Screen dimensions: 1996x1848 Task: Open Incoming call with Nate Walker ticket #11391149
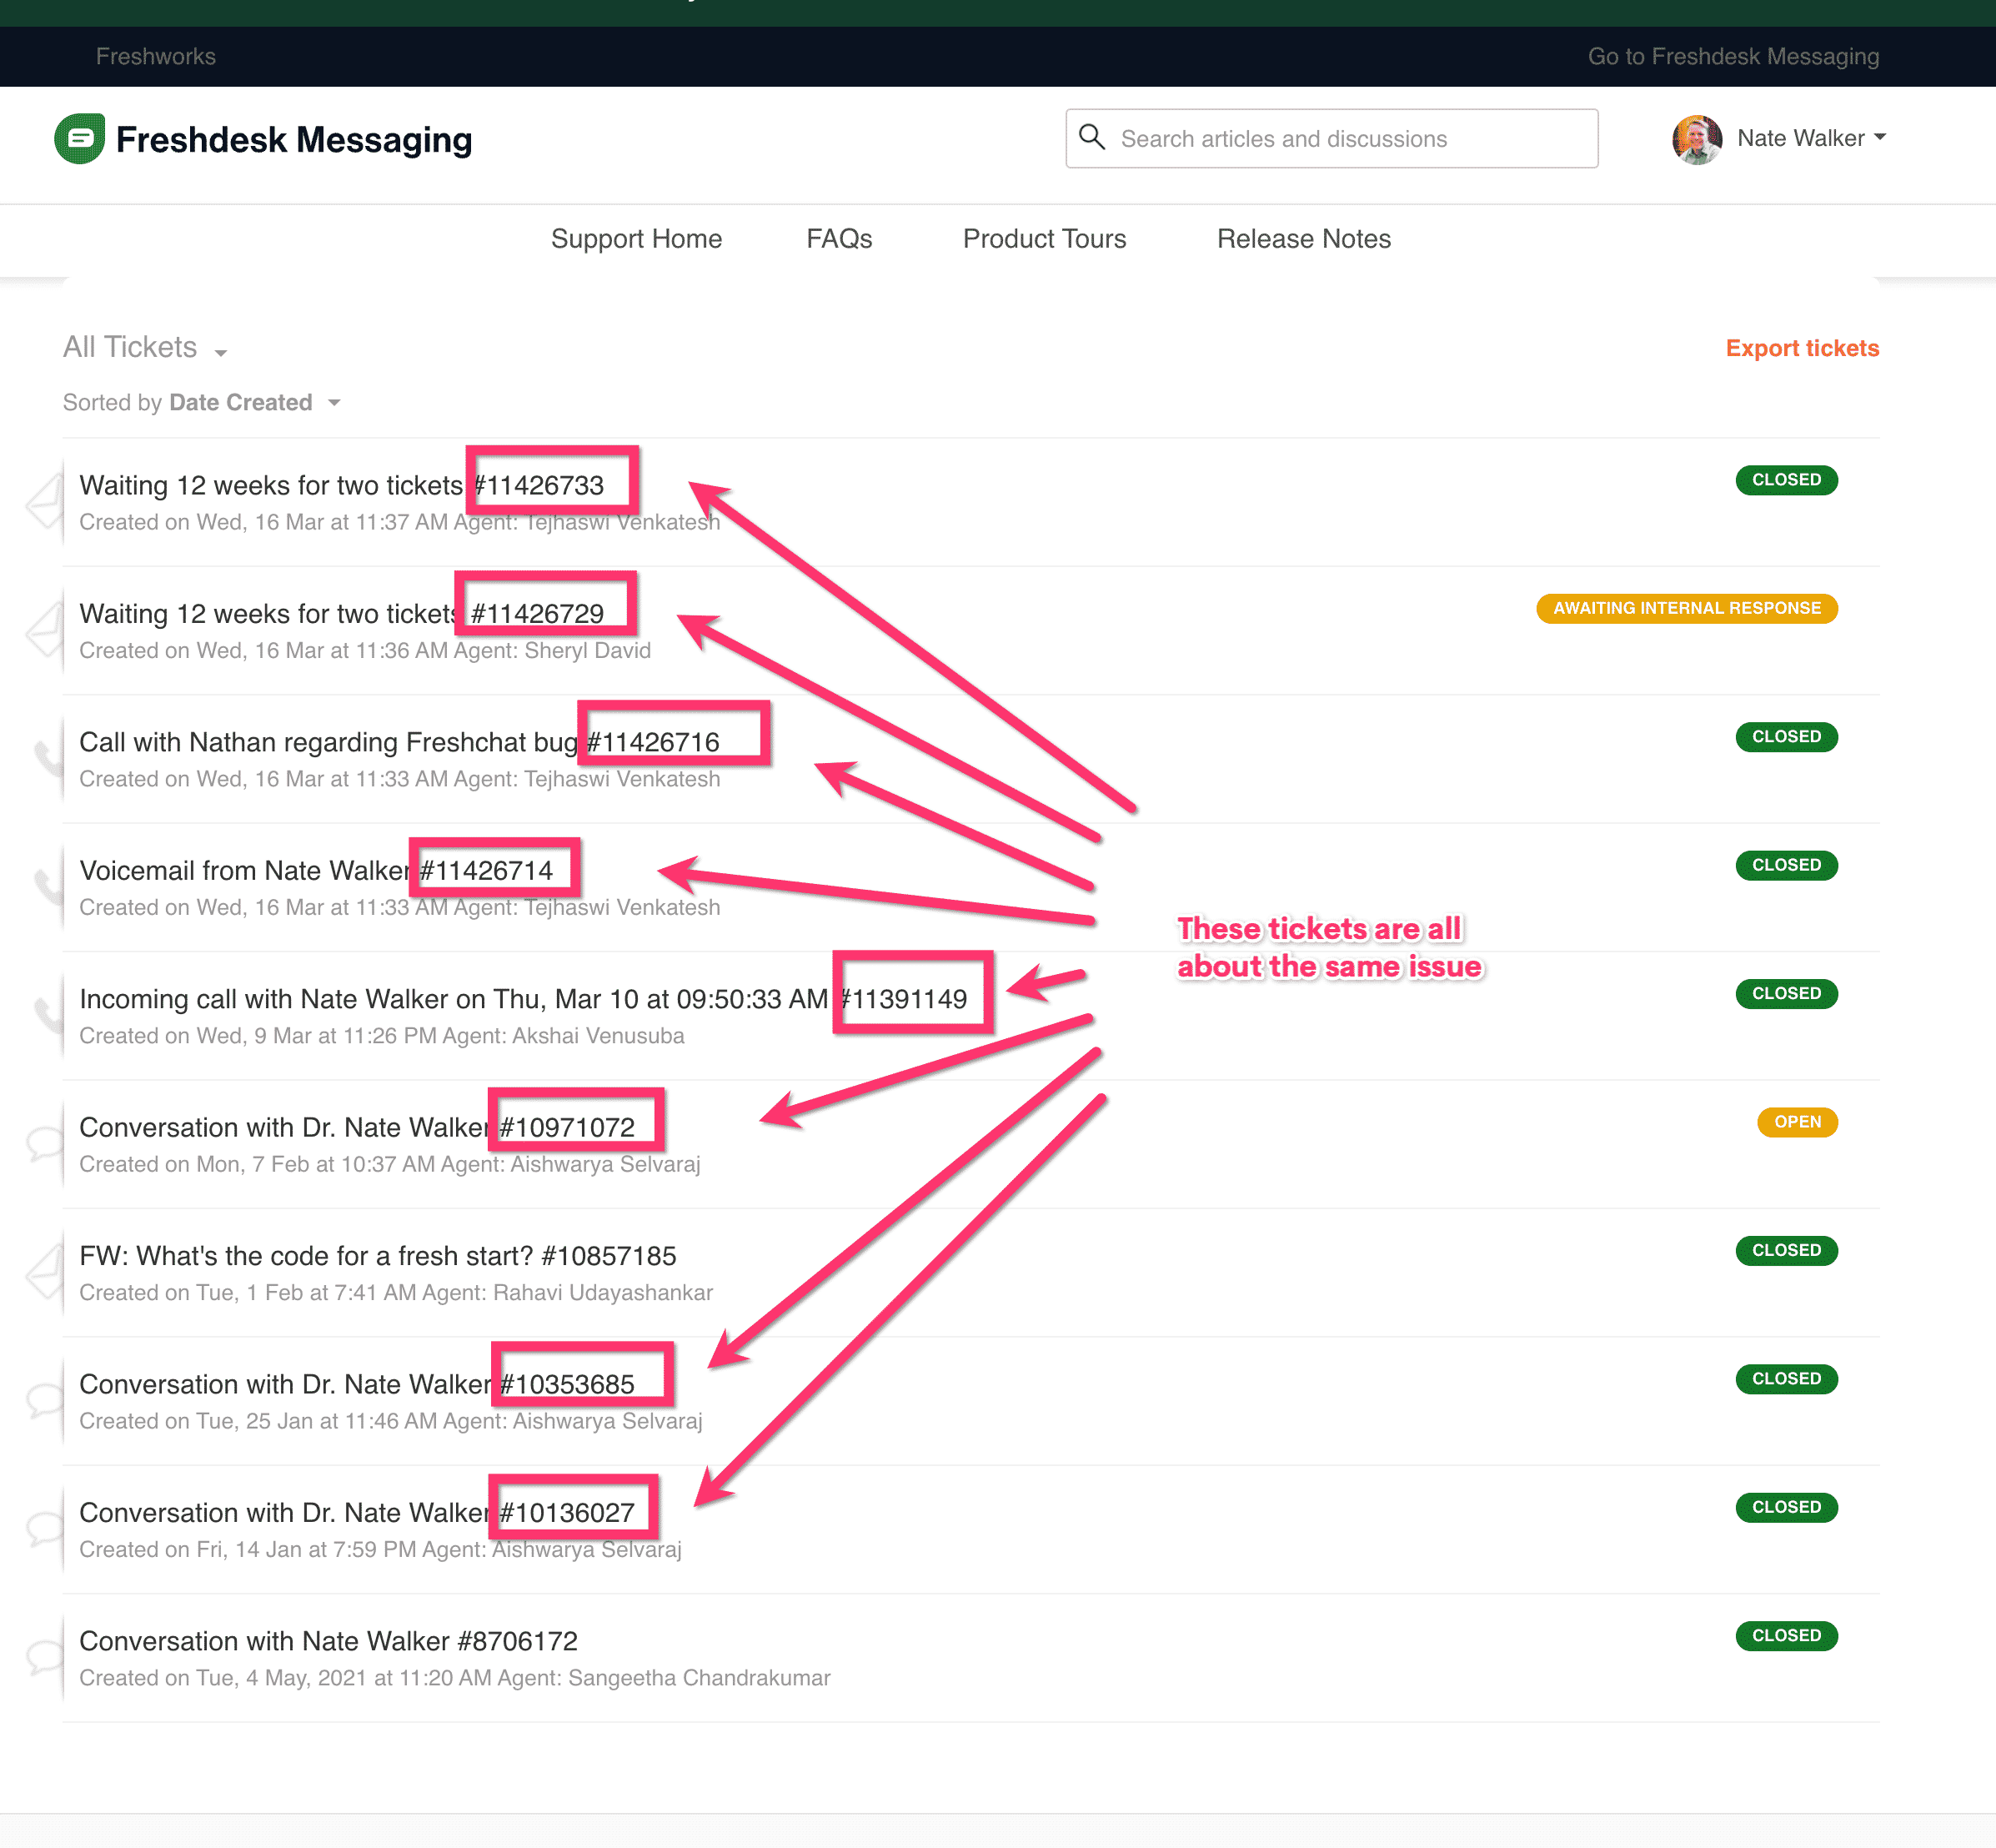click(x=523, y=999)
